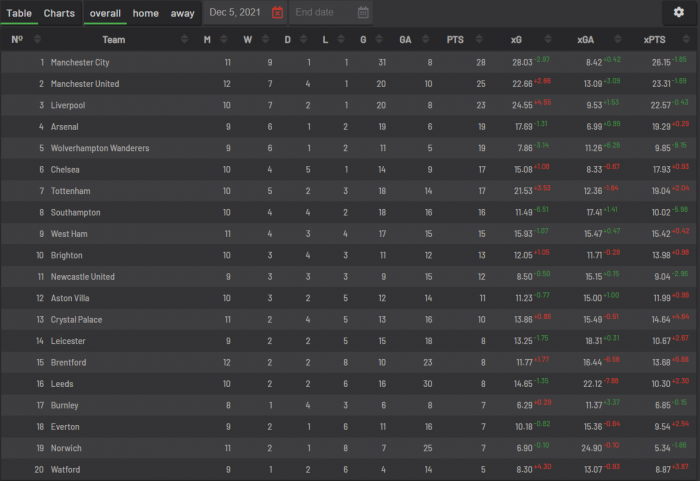This screenshot has height=481, width=700.
Task: Switch filter to home matches
Action: point(146,13)
